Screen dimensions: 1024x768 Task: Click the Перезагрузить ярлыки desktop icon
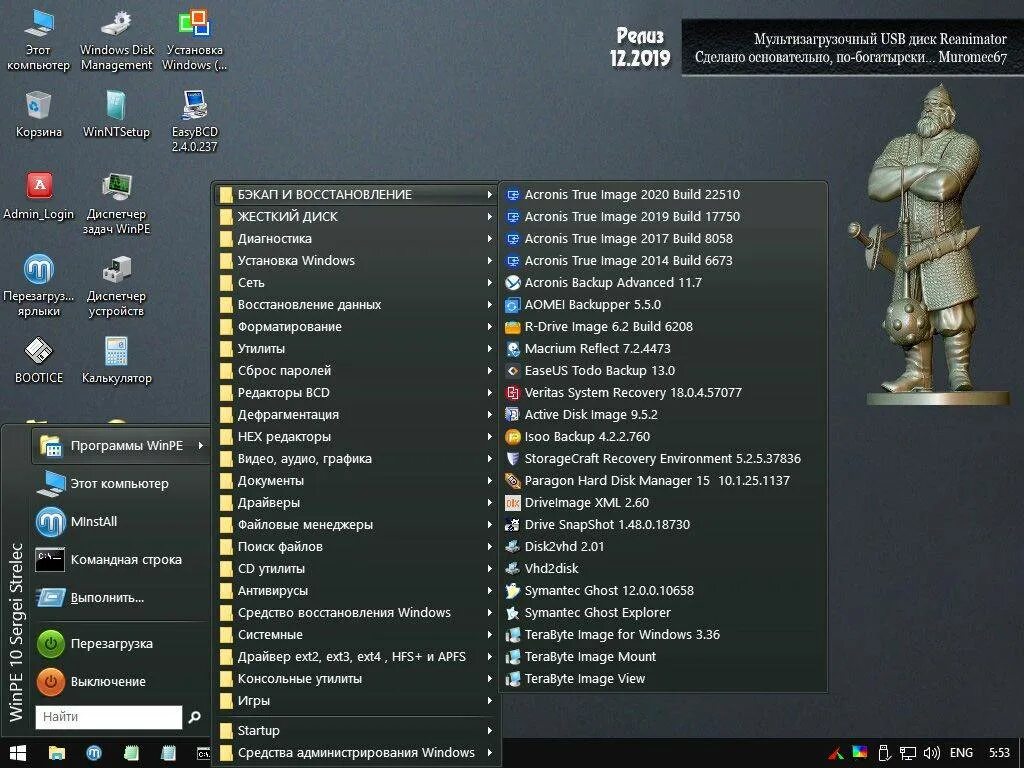39,286
